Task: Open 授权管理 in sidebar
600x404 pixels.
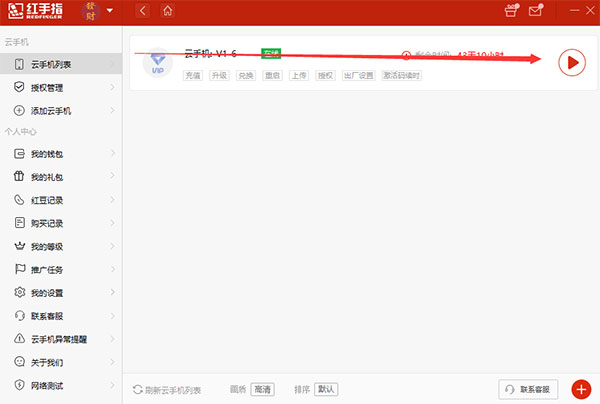Action: tap(61, 88)
